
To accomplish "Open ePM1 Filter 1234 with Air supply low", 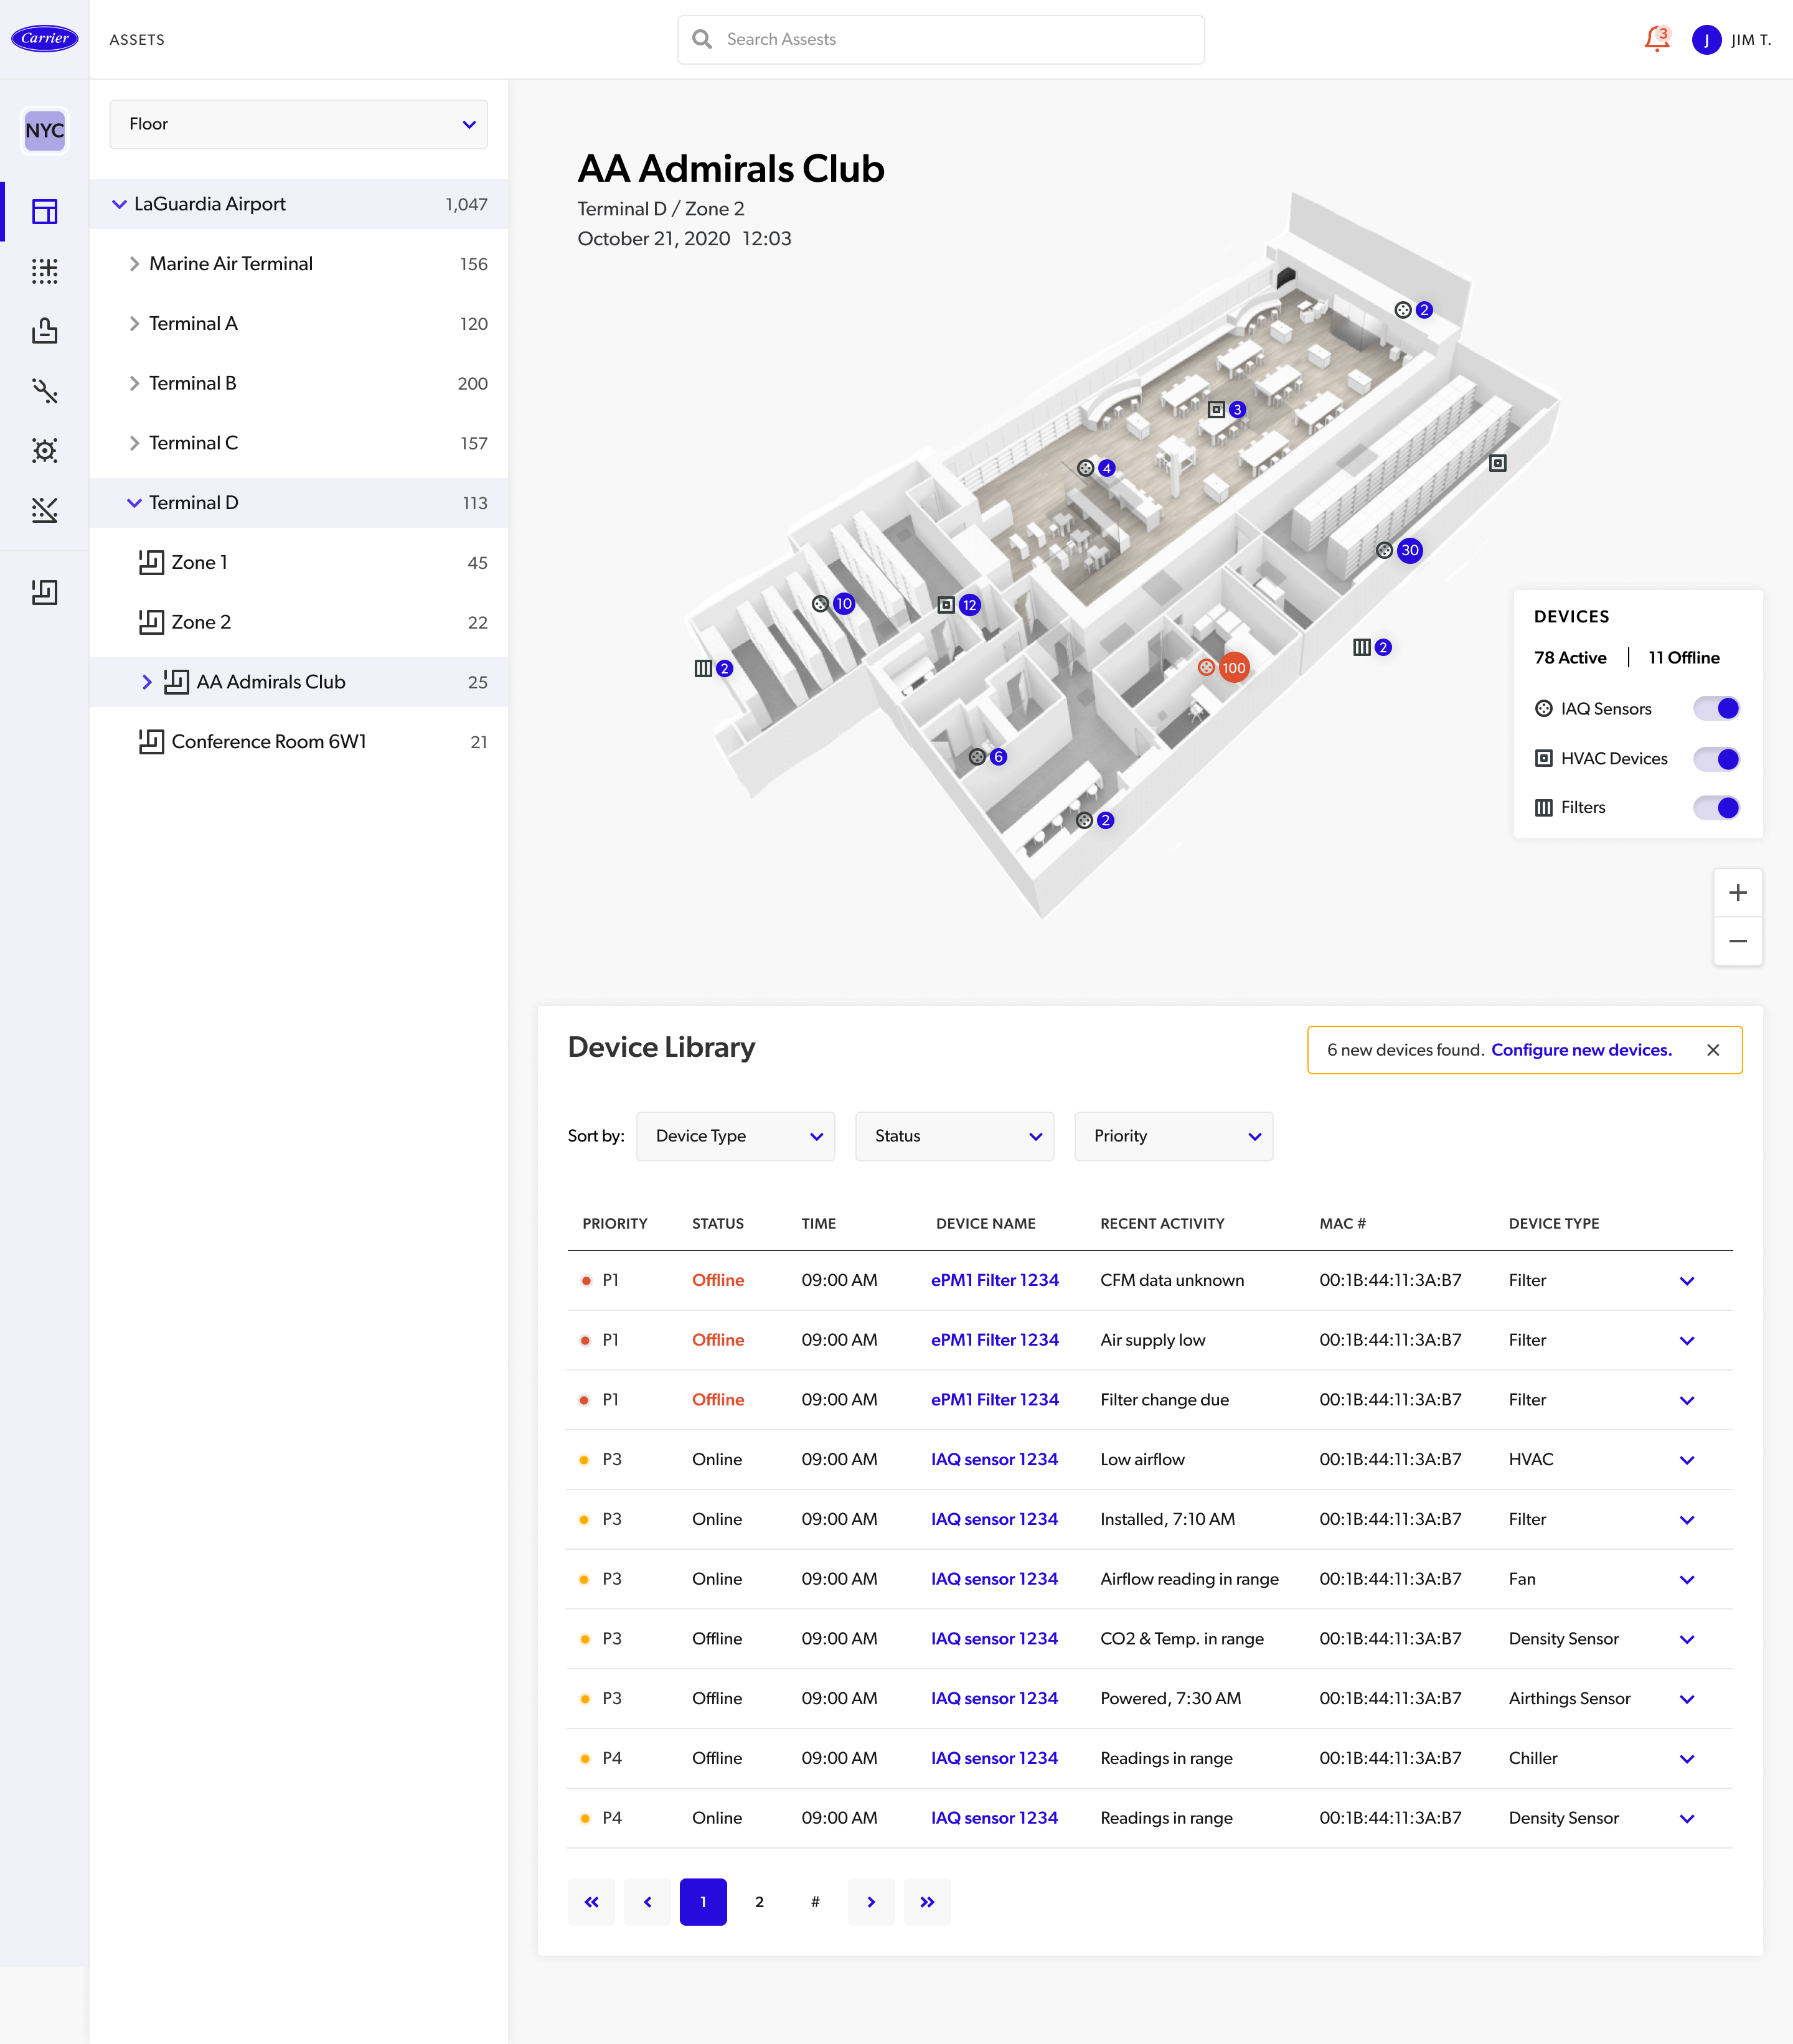I will [994, 1340].
